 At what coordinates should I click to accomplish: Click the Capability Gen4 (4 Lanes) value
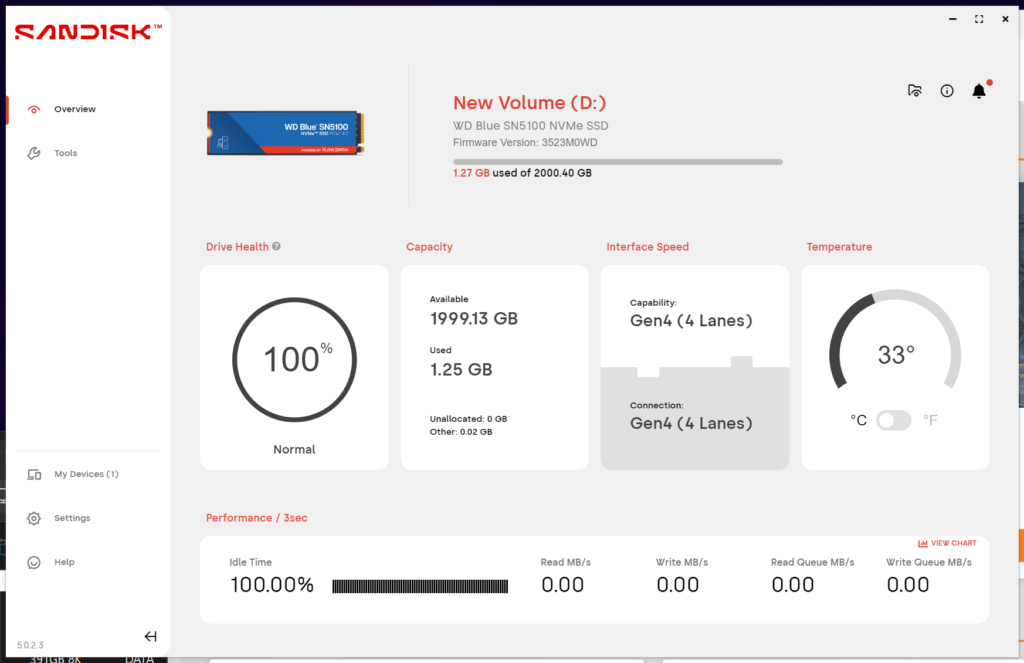click(x=691, y=321)
